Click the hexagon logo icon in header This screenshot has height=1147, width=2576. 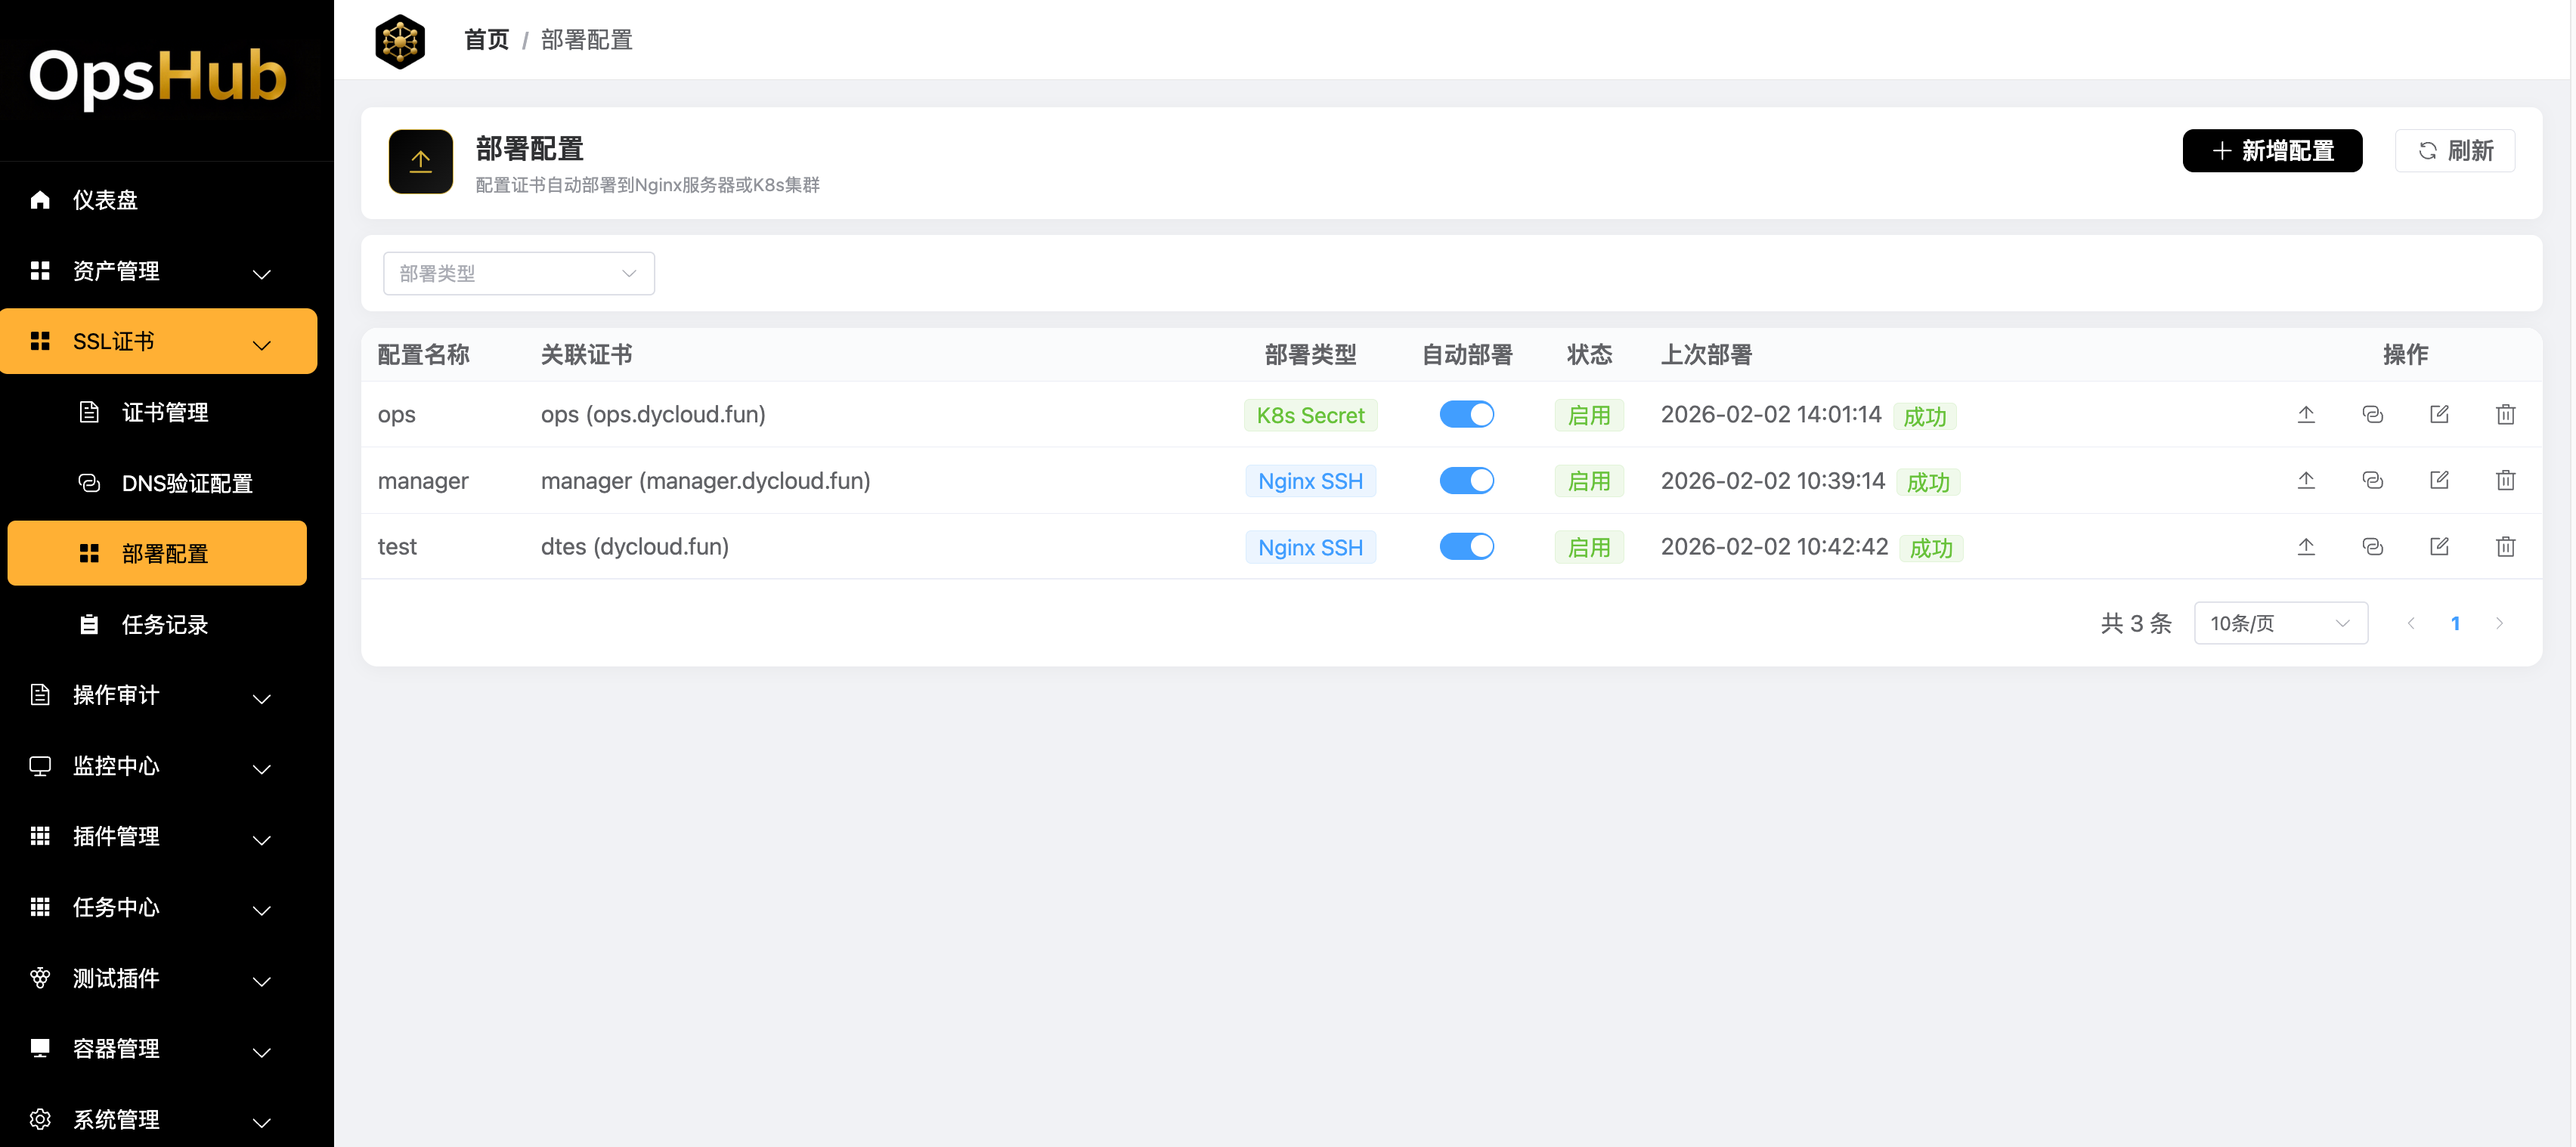(400, 40)
